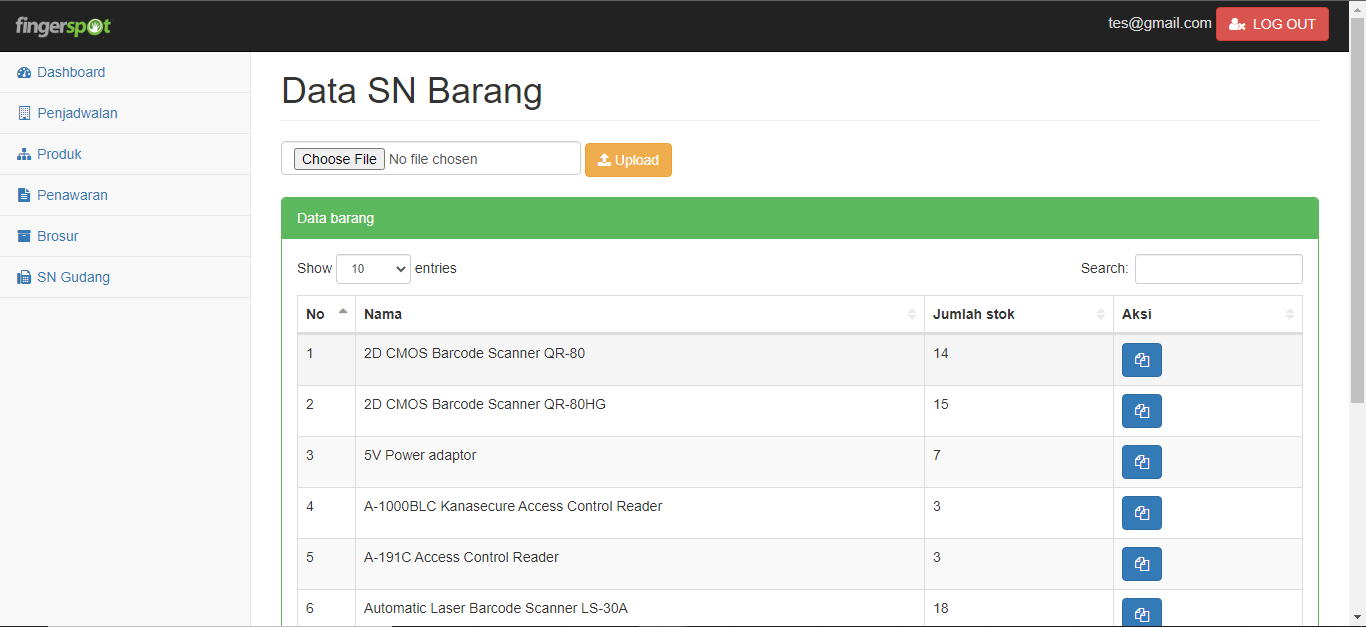Sort table by No column
The height and width of the screenshot is (627, 1366).
(326, 314)
